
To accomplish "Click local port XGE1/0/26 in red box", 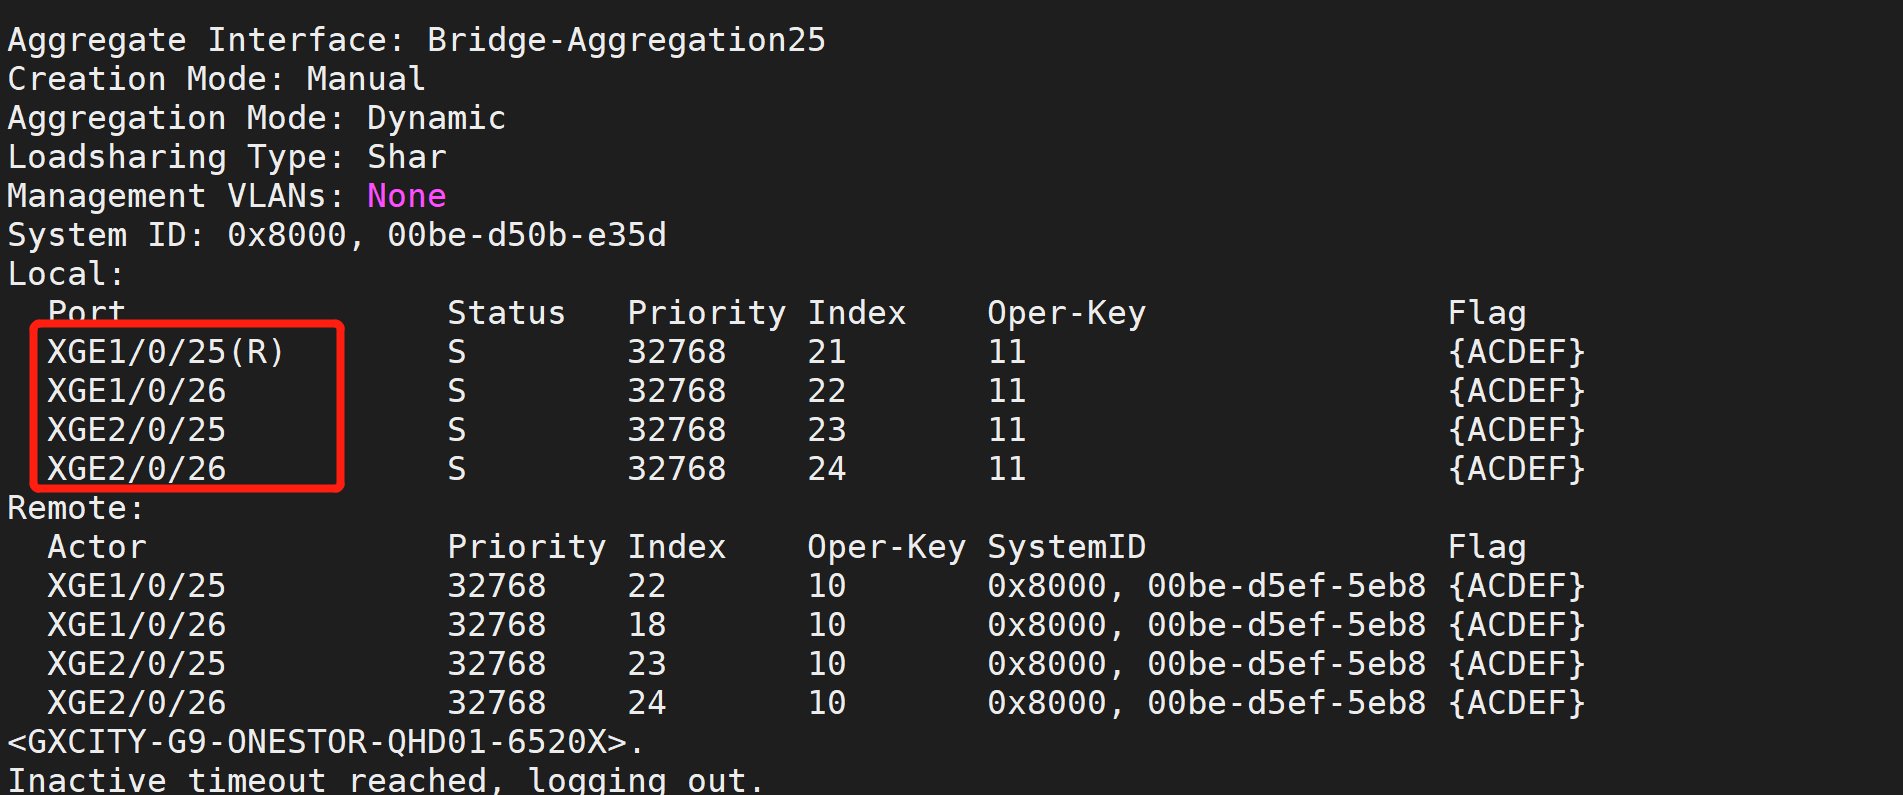I will click(137, 391).
